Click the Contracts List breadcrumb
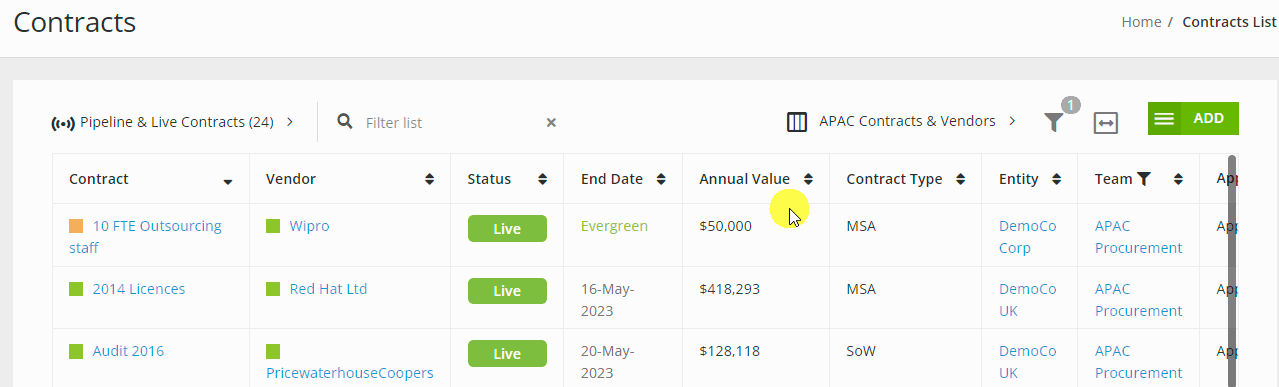The image size is (1279, 387). click(x=1229, y=21)
